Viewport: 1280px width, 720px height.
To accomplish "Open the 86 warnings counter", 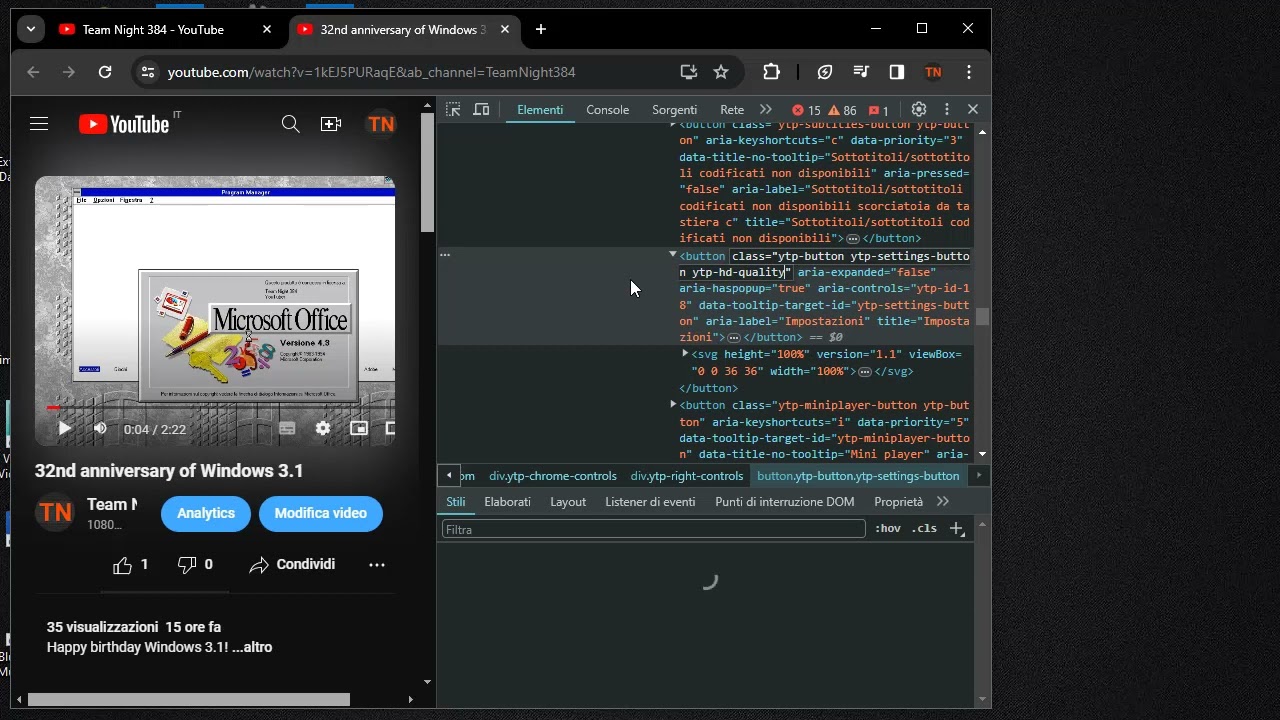I will point(842,110).
